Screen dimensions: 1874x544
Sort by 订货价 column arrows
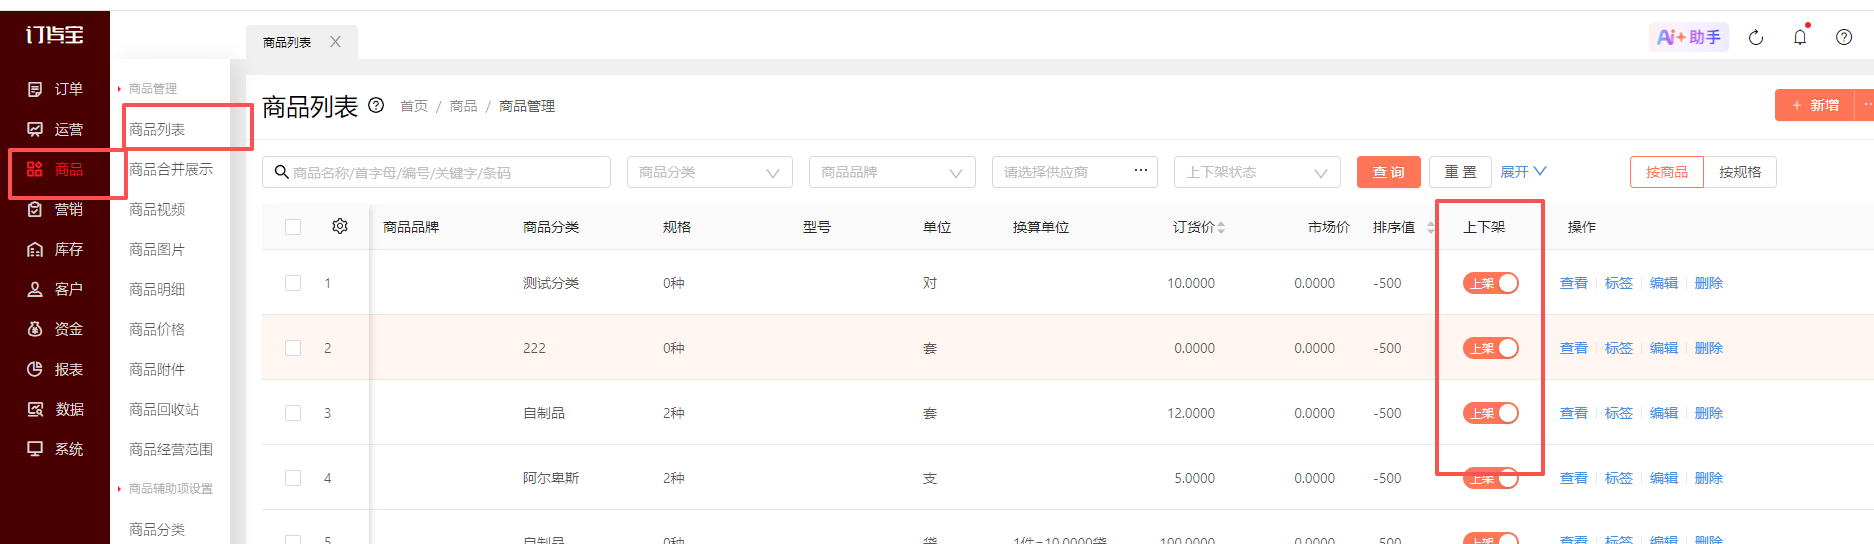click(x=1221, y=228)
